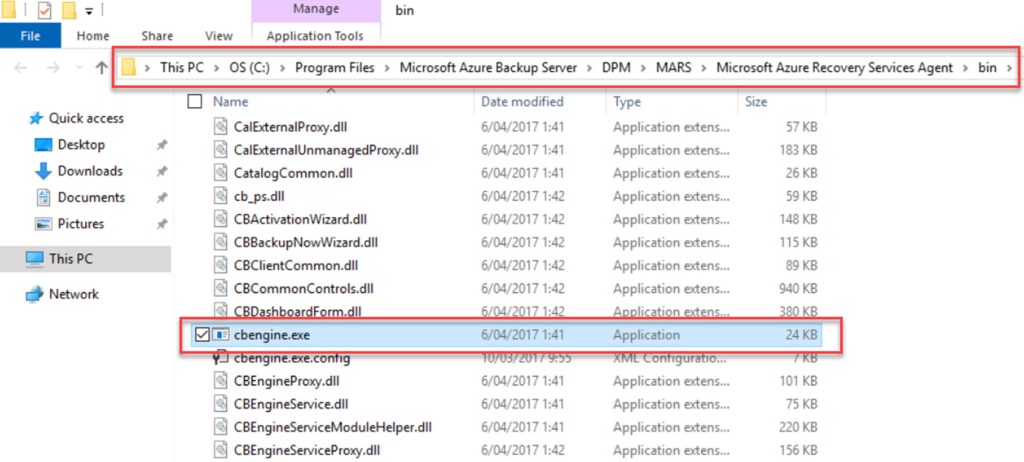Screen dimensions: 1024x462
Task: Click the Properties icon in quick access toolbar
Action: (x=44, y=12)
